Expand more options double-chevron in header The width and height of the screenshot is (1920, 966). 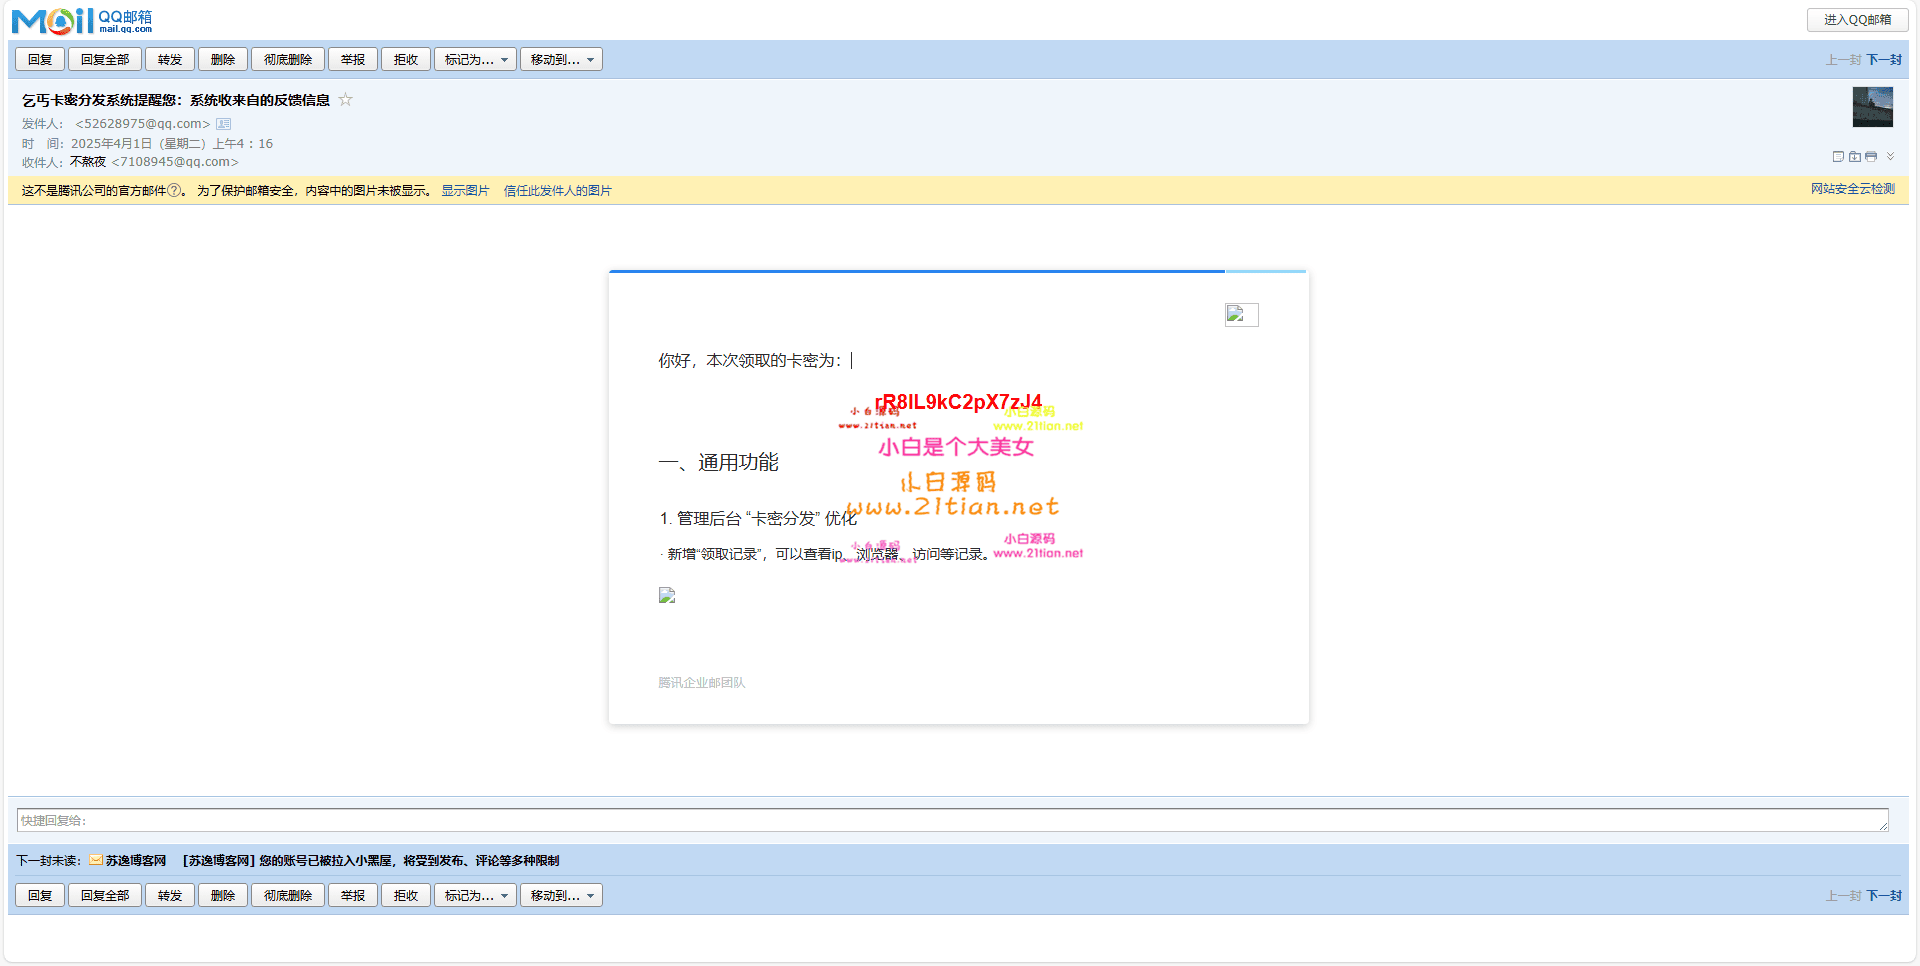pyautogui.click(x=1890, y=157)
